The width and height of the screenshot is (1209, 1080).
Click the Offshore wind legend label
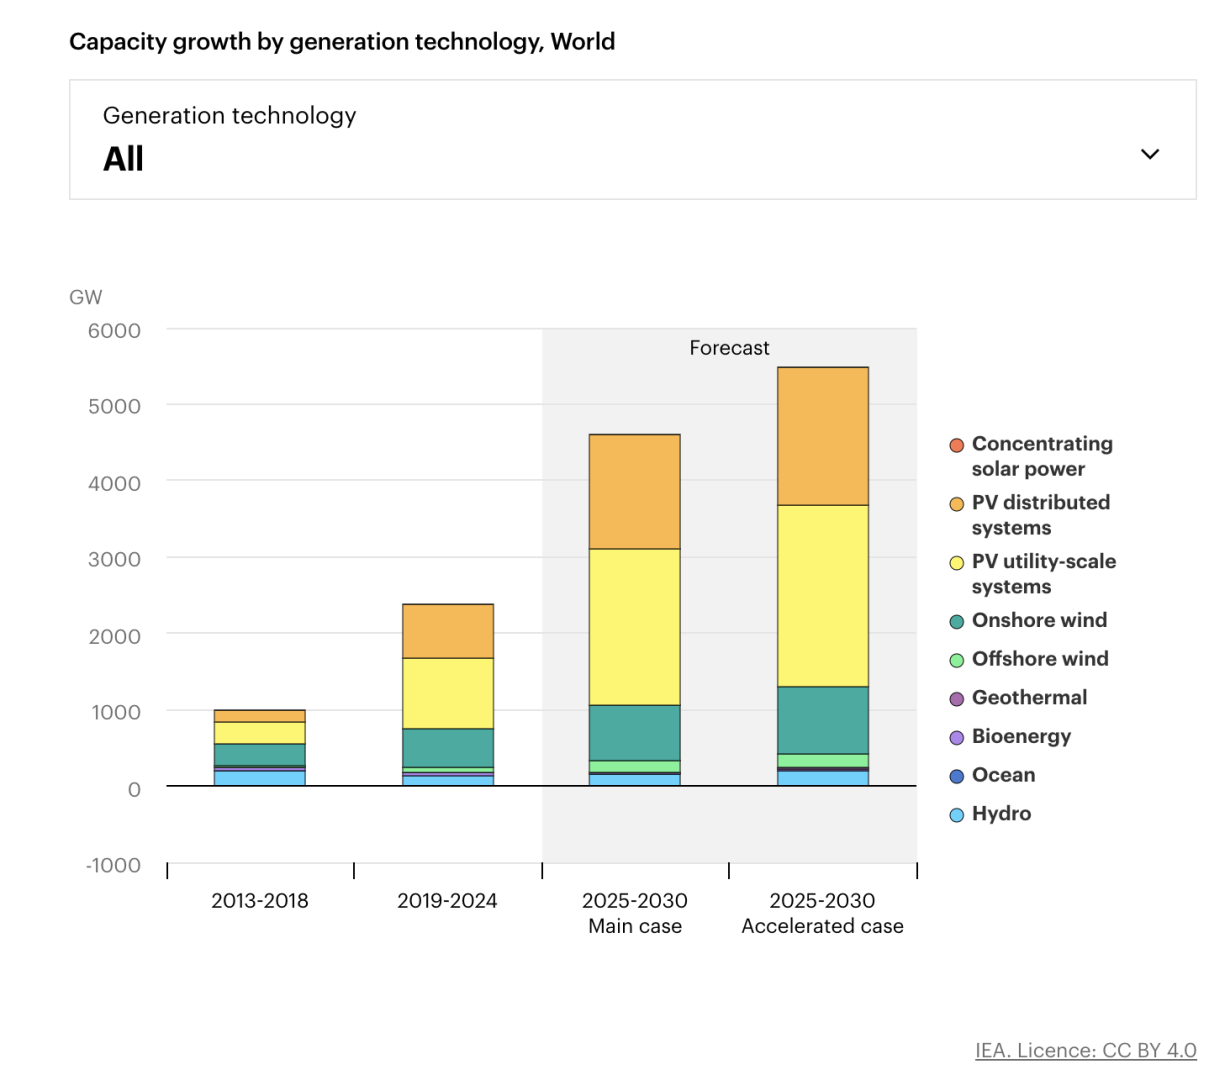pyautogui.click(x=1040, y=659)
